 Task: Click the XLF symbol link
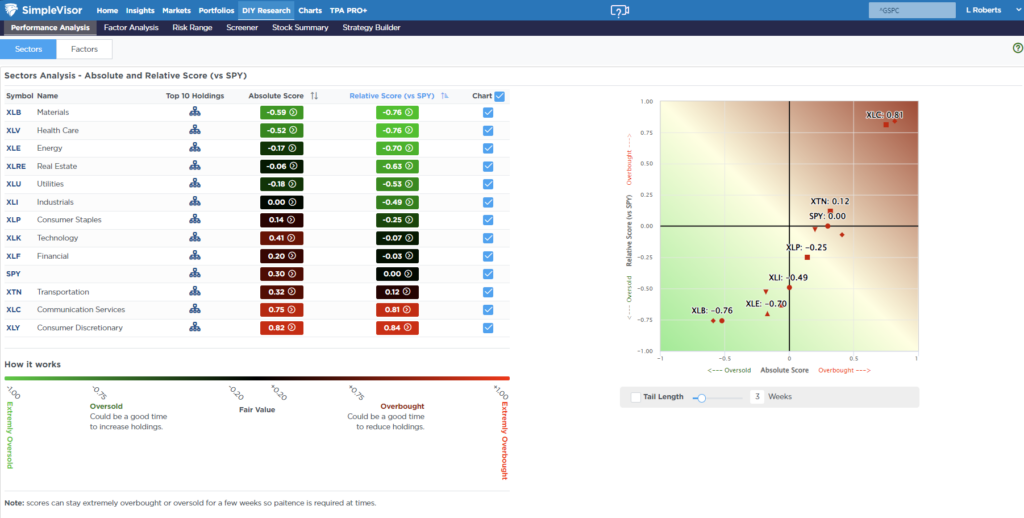(x=13, y=256)
